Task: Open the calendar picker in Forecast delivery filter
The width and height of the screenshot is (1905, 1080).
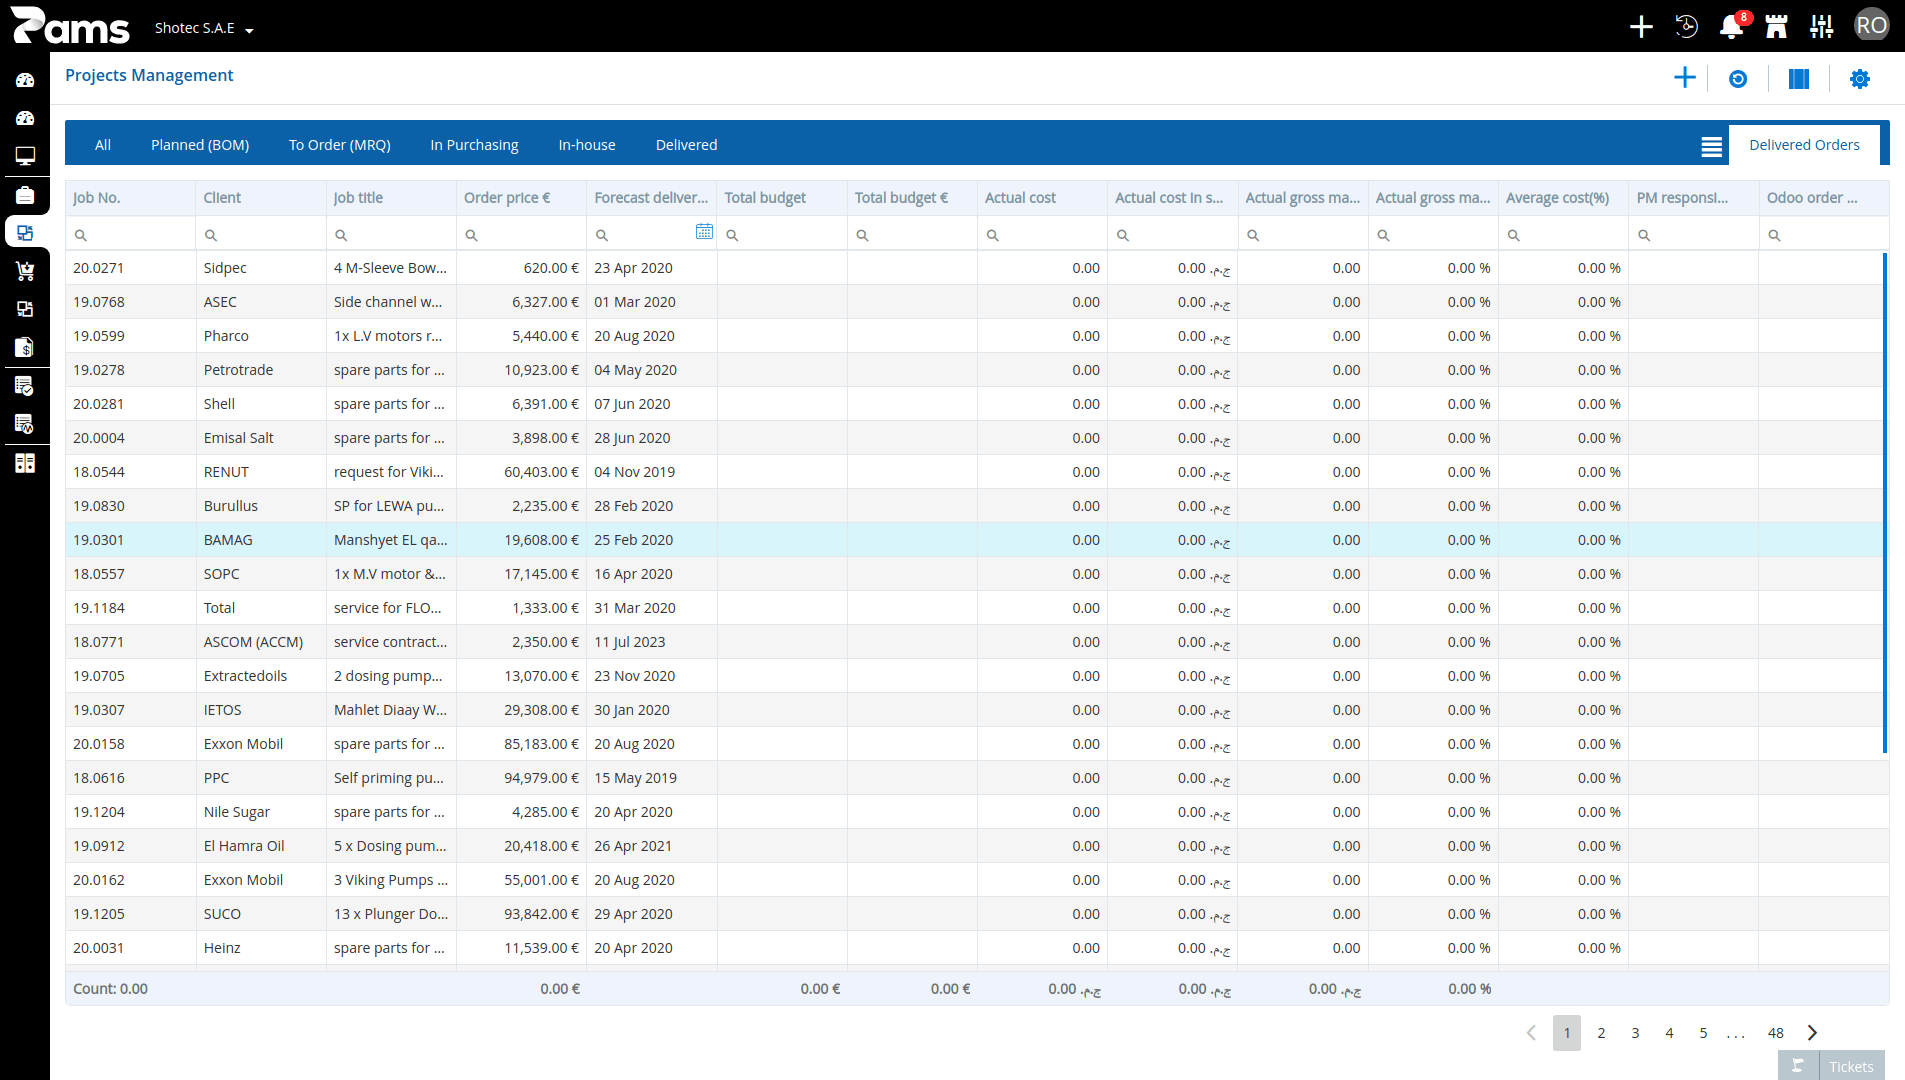Action: [704, 232]
